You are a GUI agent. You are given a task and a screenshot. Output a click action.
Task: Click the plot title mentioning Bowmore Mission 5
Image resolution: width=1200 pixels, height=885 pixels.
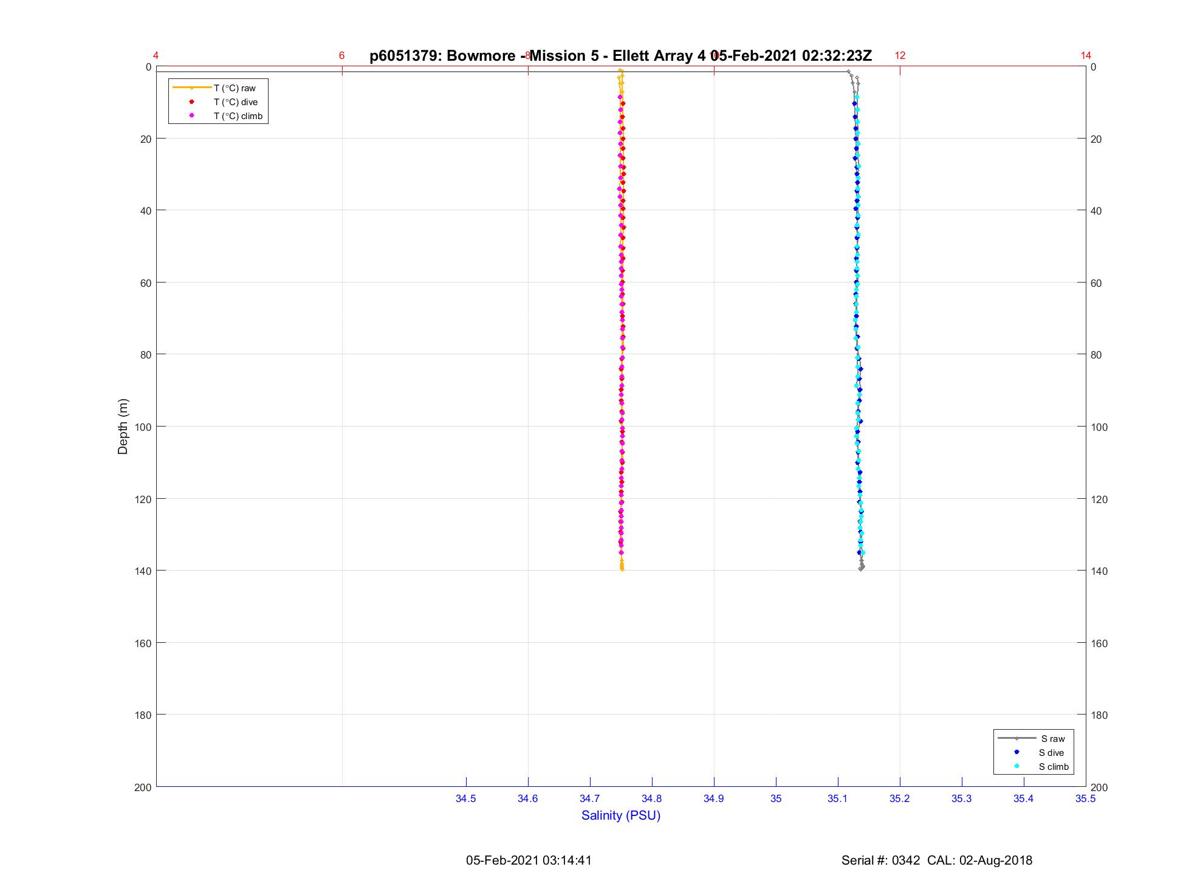coord(621,56)
